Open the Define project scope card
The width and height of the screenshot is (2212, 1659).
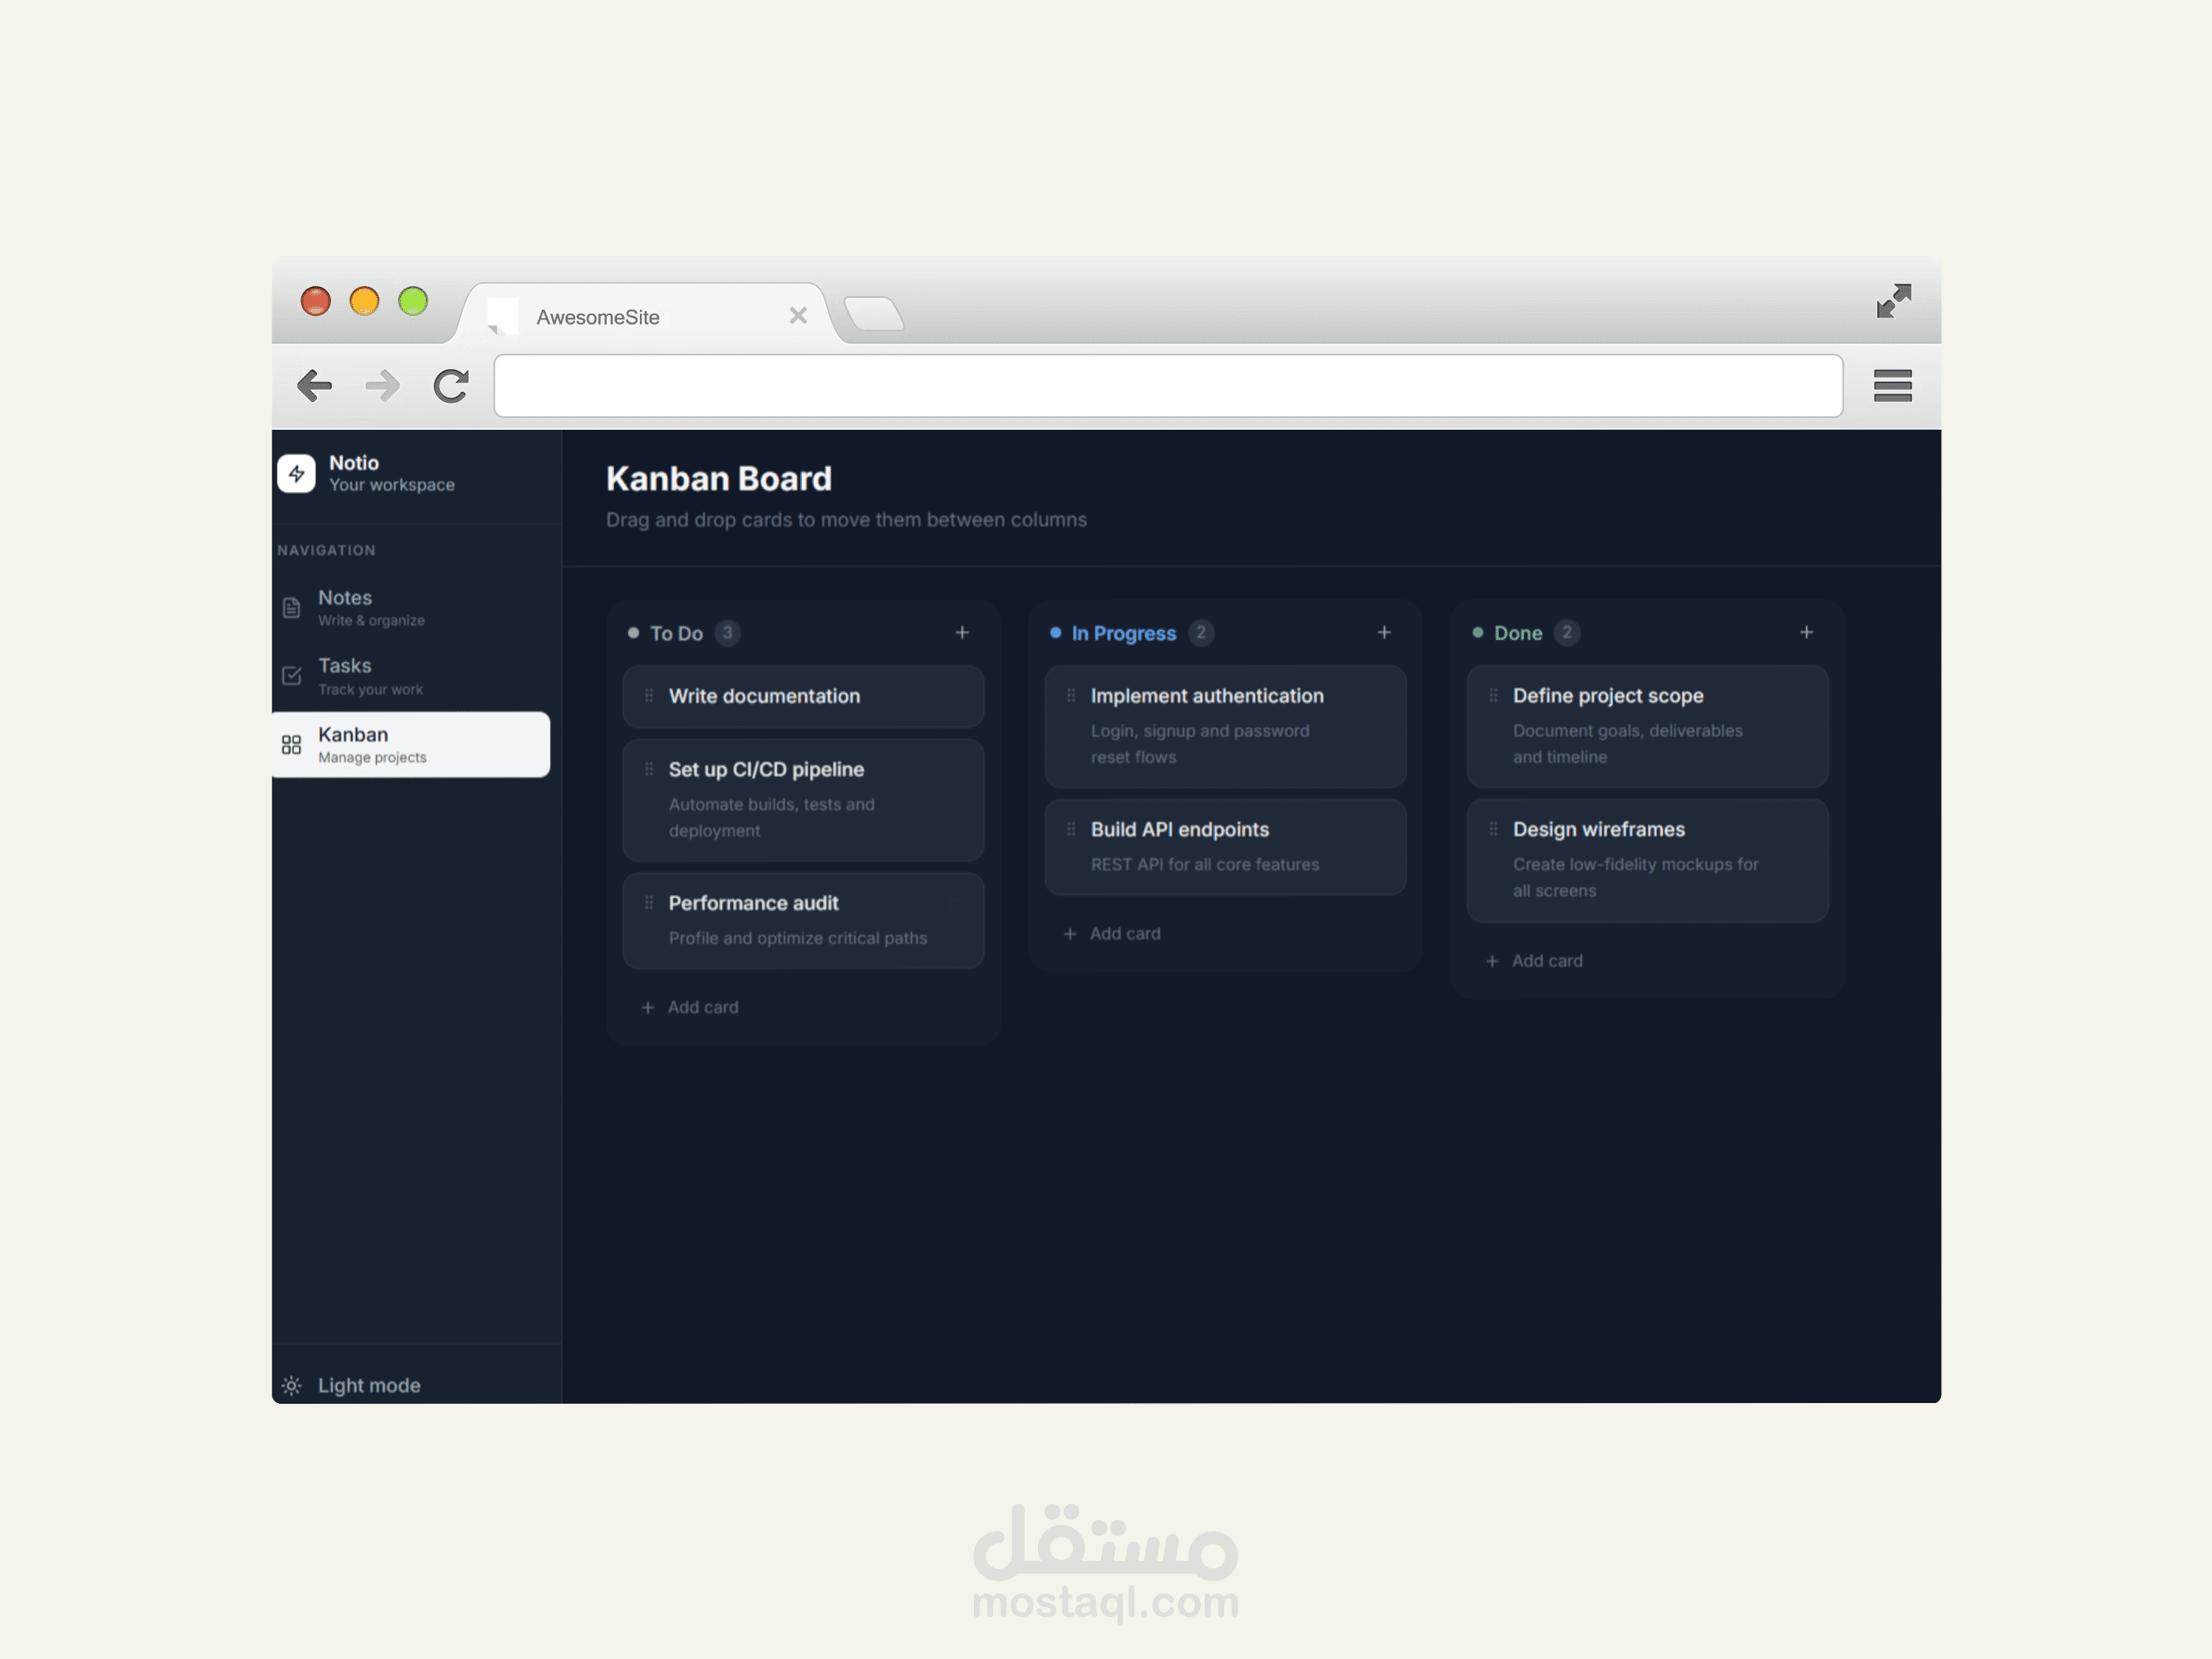(1647, 727)
